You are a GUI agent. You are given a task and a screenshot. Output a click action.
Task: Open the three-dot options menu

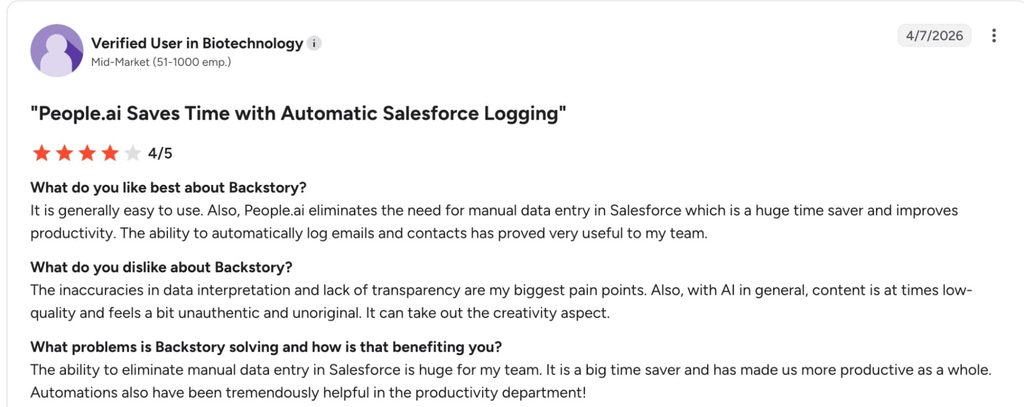tap(993, 35)
